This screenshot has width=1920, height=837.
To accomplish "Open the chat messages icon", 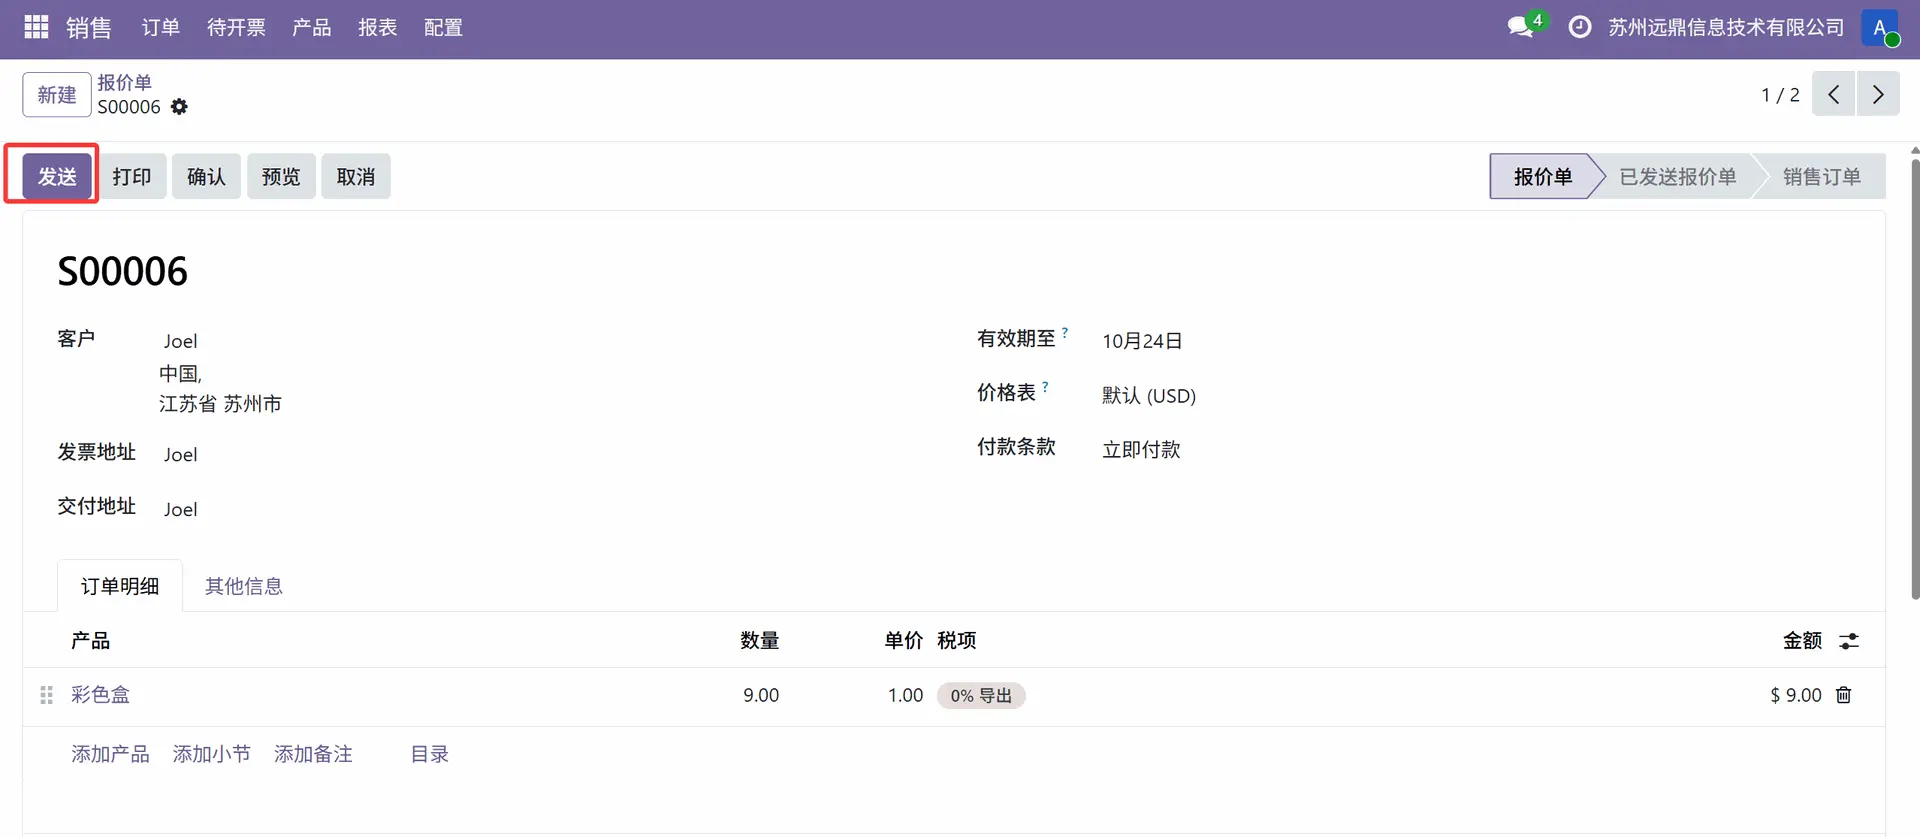I will [x=1521, y=27].
